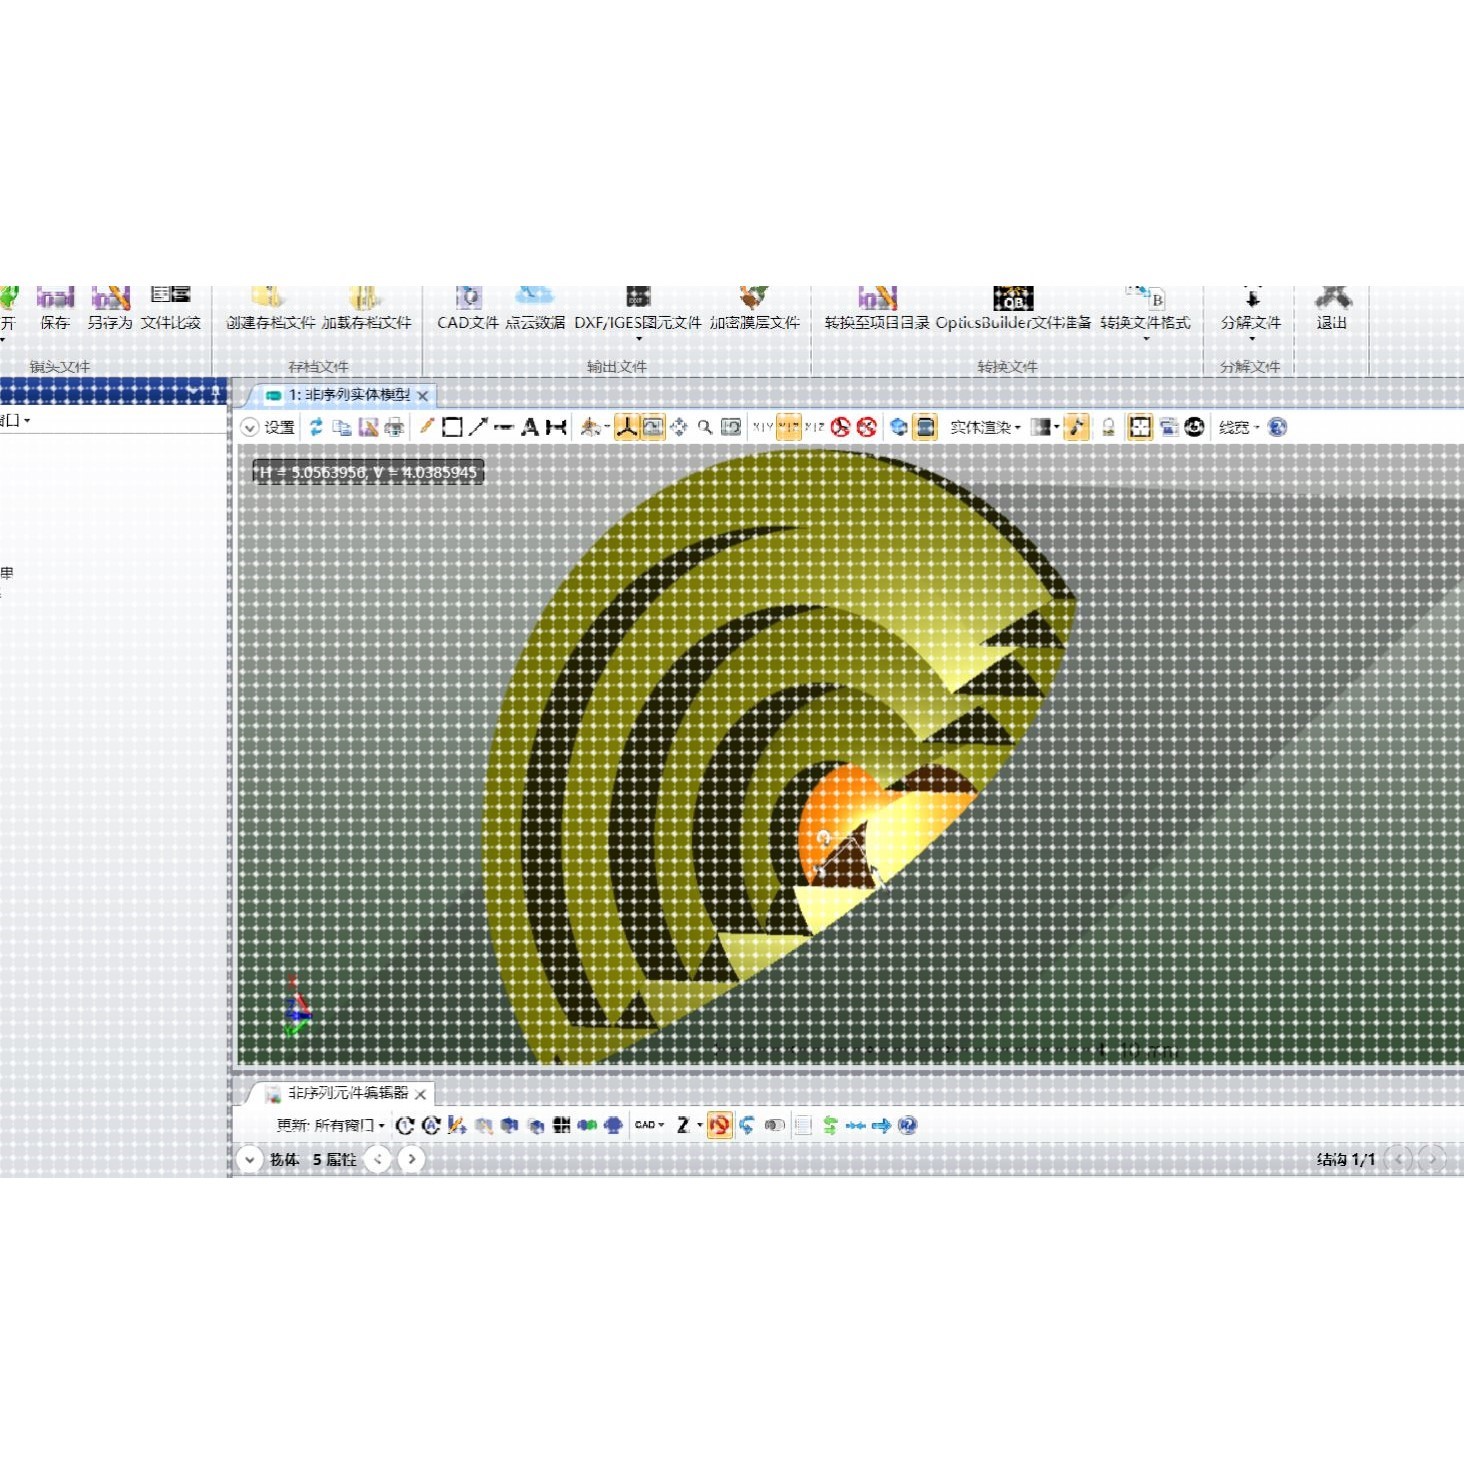
Task: Click the blue 3D cube icon
Action: coord(899,427)
